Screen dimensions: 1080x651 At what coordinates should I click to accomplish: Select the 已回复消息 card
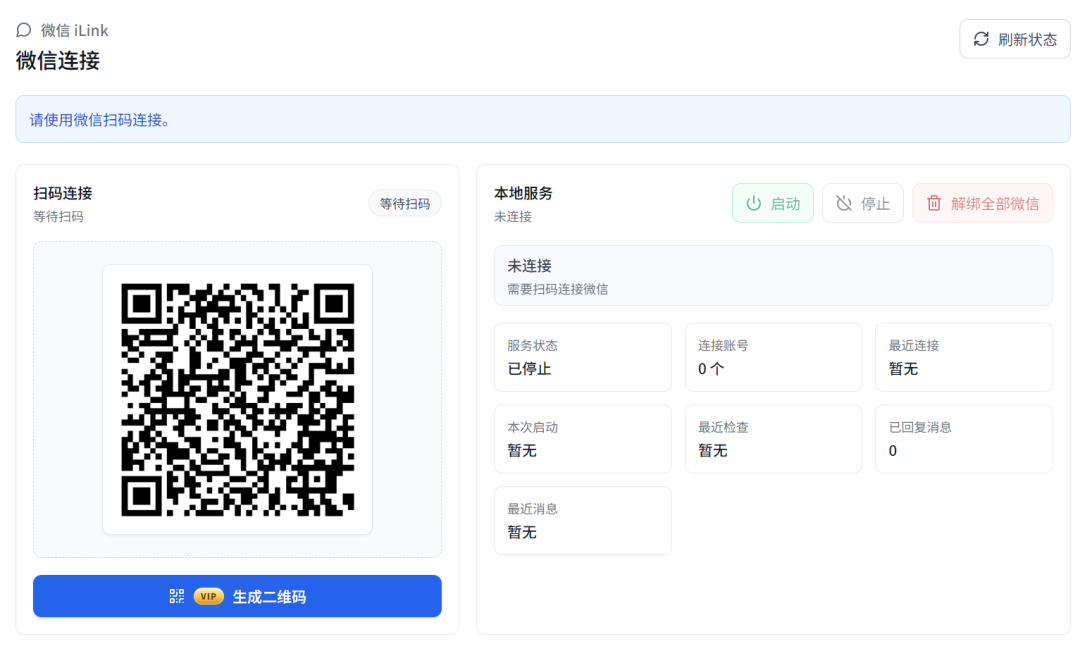coord(964,439)
